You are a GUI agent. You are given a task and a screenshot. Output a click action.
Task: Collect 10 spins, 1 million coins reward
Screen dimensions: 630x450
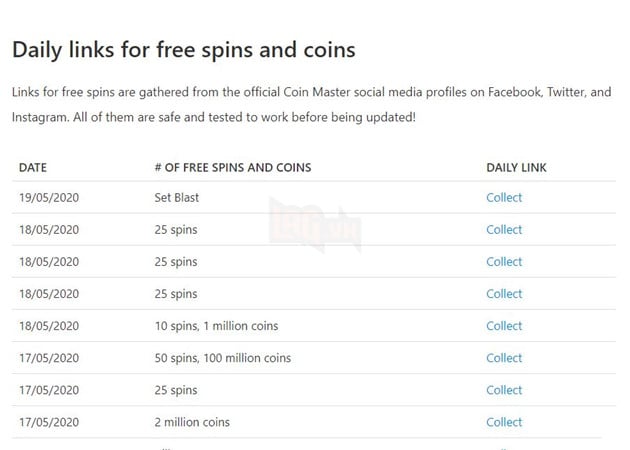(504, 326)
